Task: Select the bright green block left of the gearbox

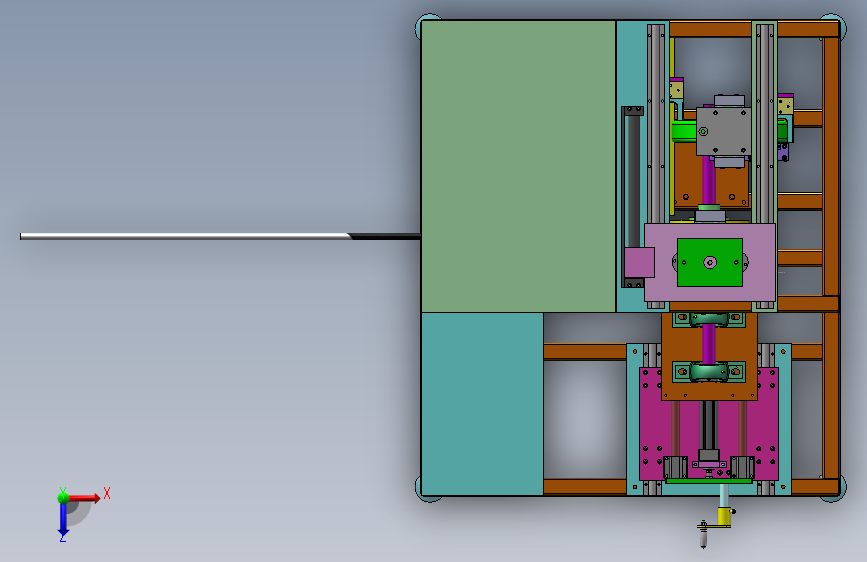Action: pyautogui.click(x=684, y=132)
